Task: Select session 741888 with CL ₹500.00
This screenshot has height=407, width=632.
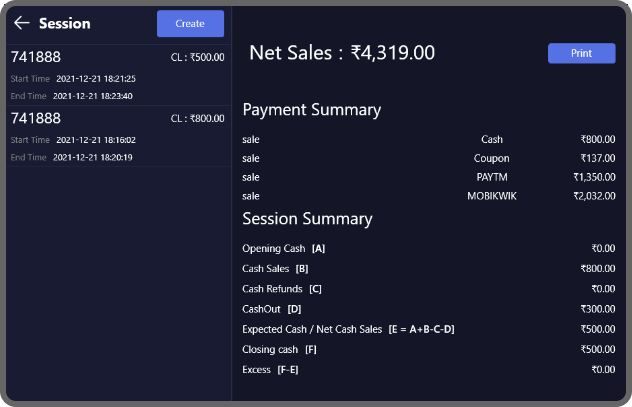Action: point(116,75)
